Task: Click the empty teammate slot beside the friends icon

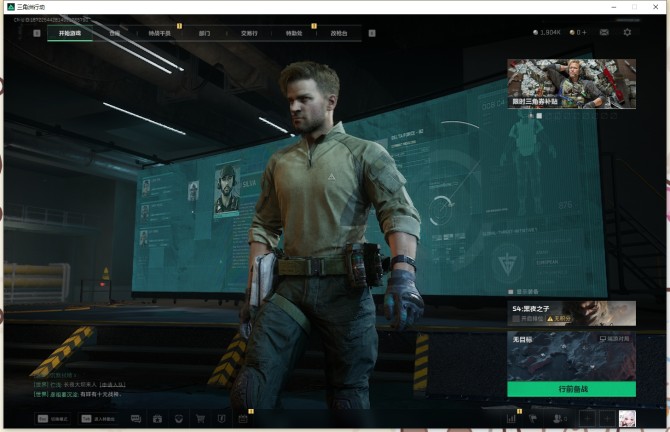Action: pos(588,419)
